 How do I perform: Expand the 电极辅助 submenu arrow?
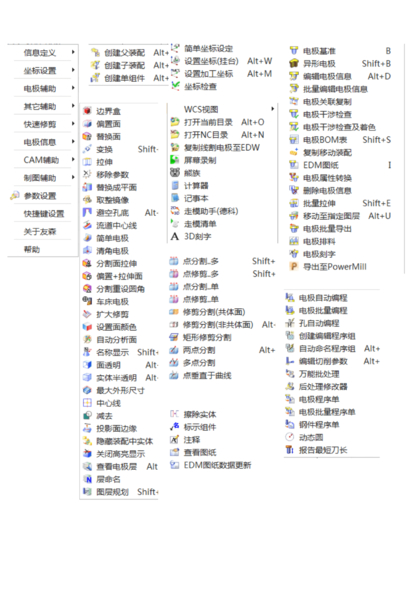pos(73,88)
